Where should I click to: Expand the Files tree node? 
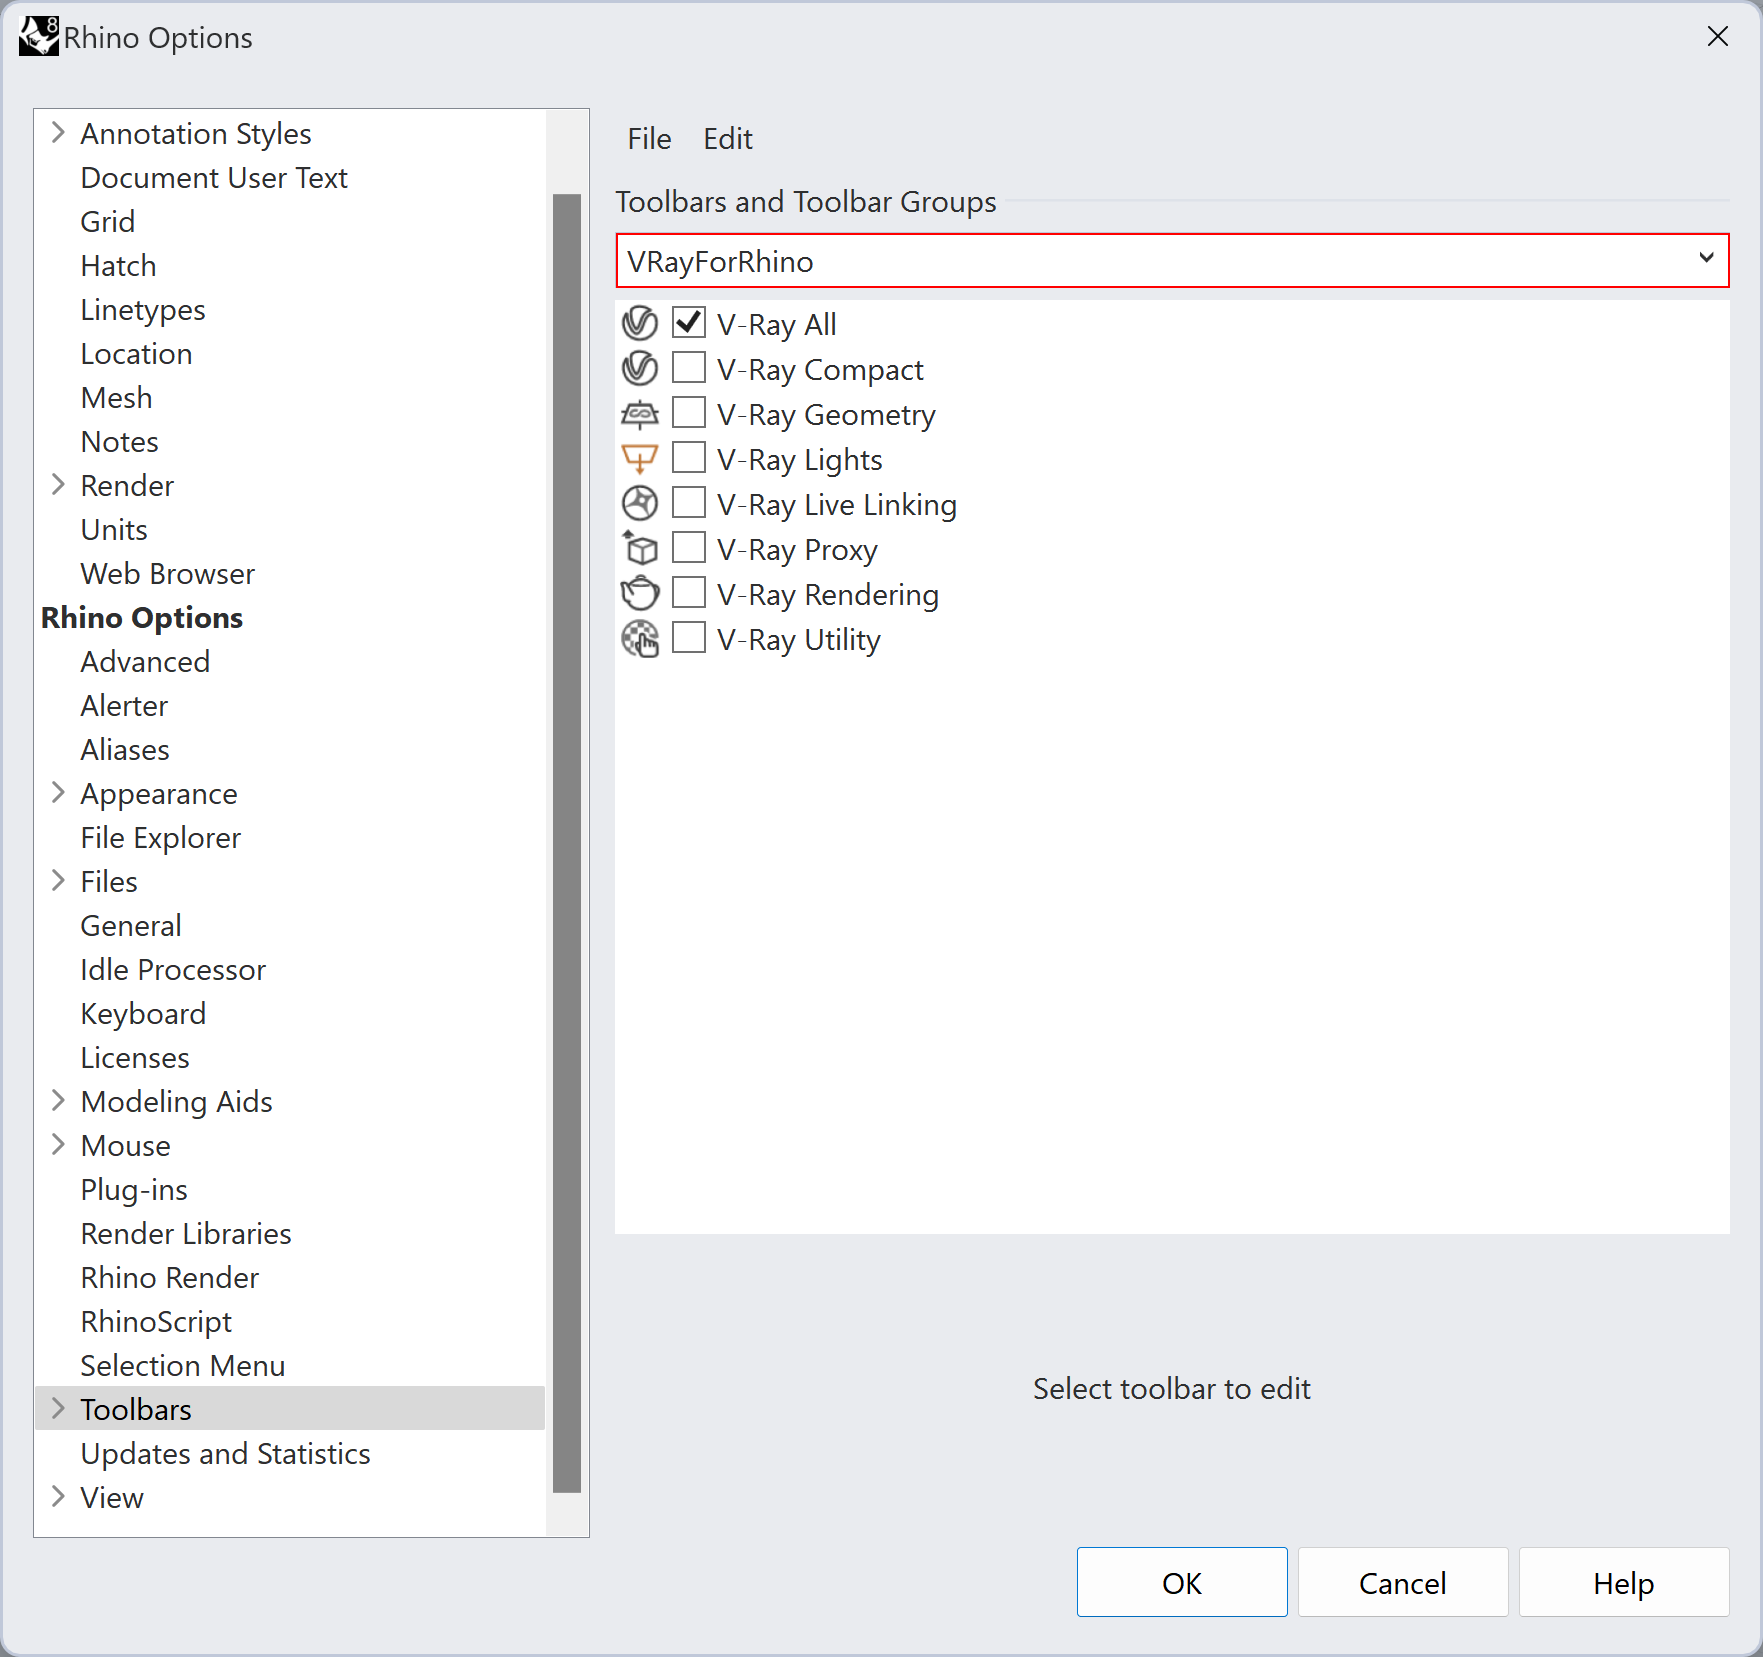pyautogui.click(x=58, y=881)
